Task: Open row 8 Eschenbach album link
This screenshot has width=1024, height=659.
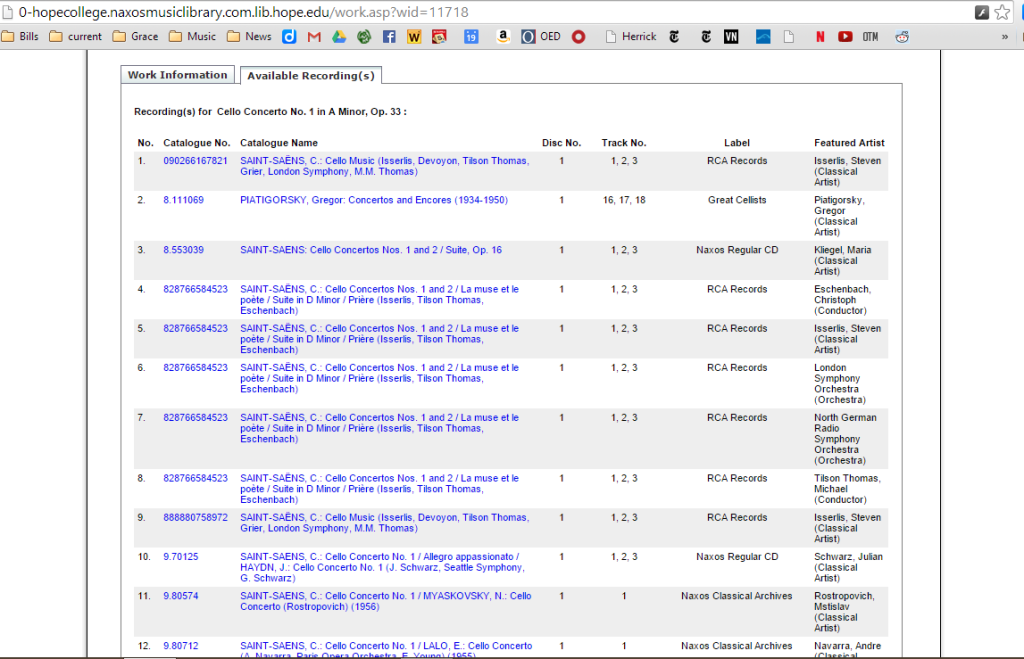Action: tap(379, 489)
